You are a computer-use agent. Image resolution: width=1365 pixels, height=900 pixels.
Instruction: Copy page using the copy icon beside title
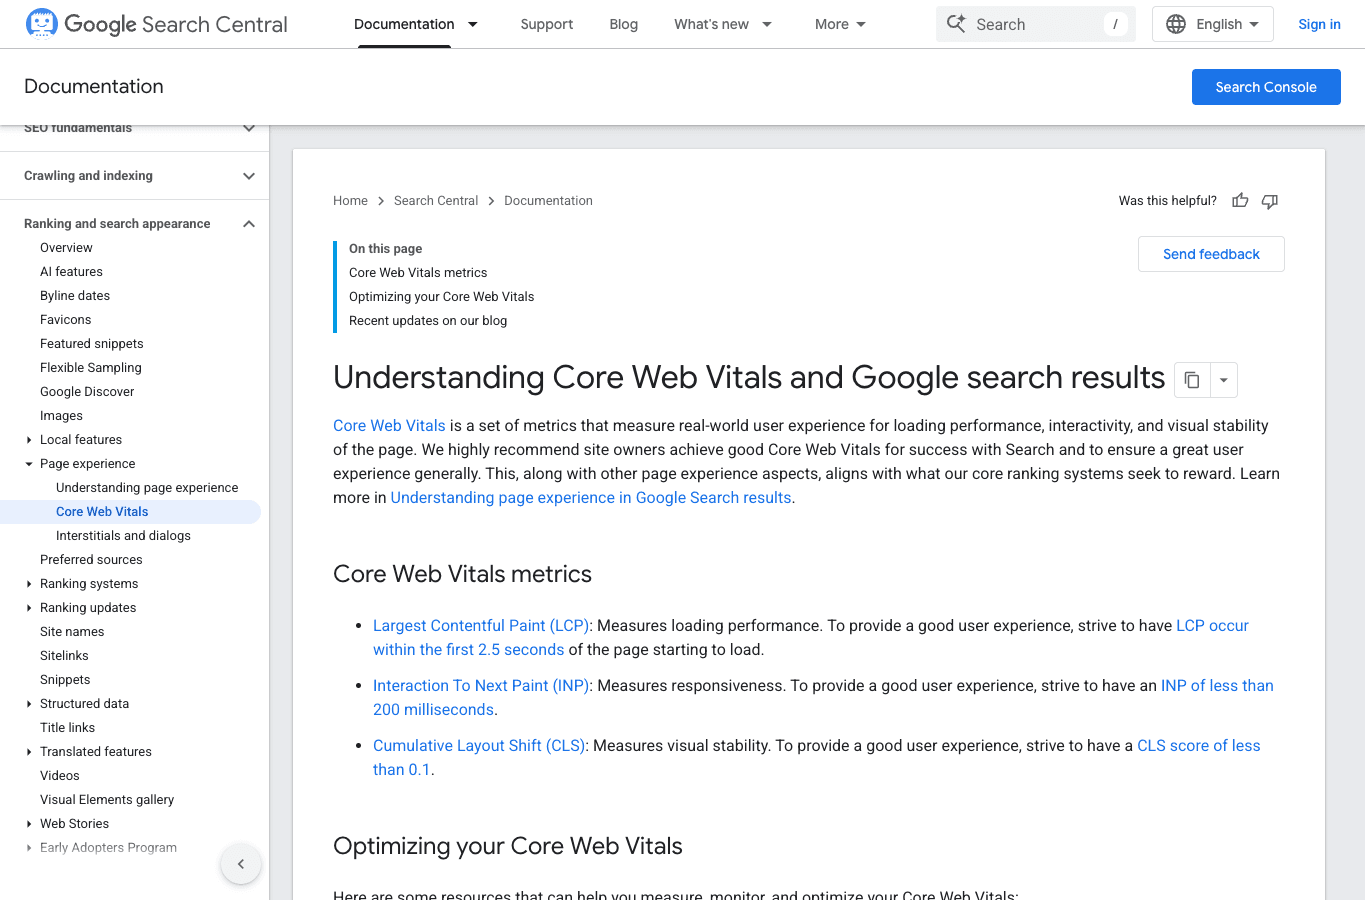click(1192, 380)
